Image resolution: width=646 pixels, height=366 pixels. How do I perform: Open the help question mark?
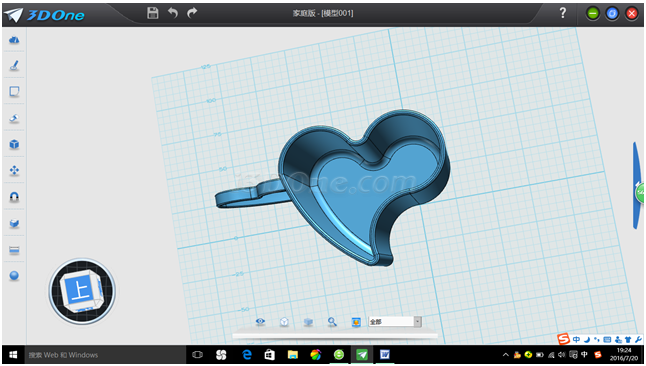pos(563,13)
